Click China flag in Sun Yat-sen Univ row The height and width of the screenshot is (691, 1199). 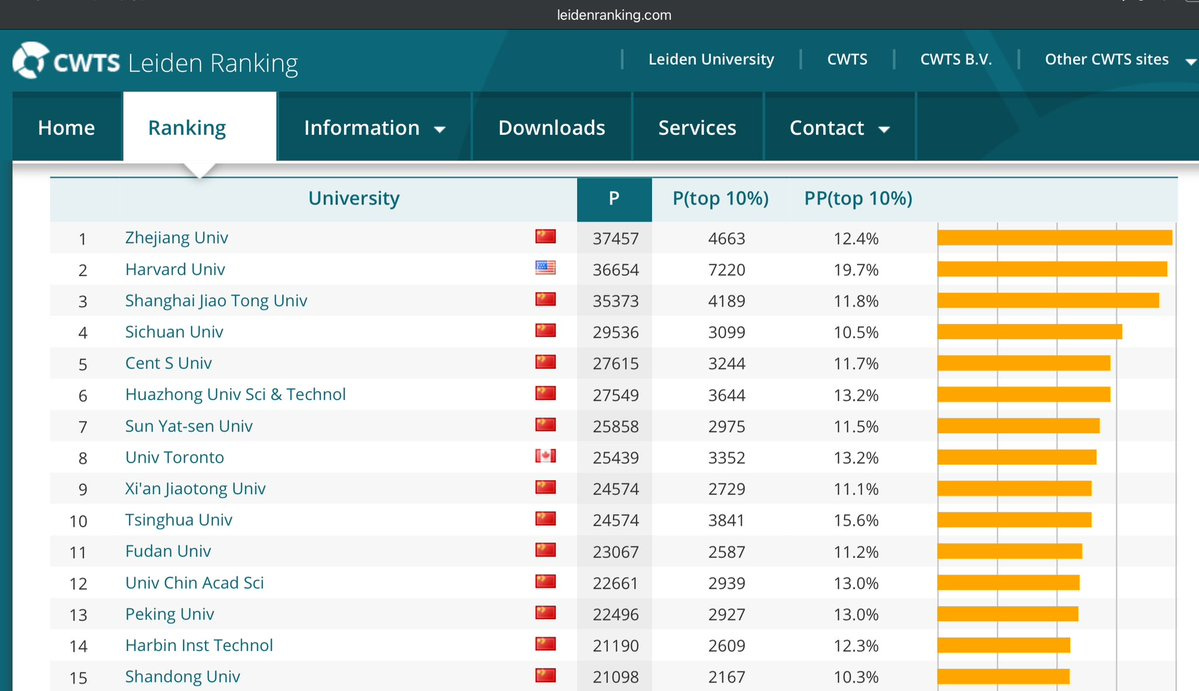pos(545,425)
